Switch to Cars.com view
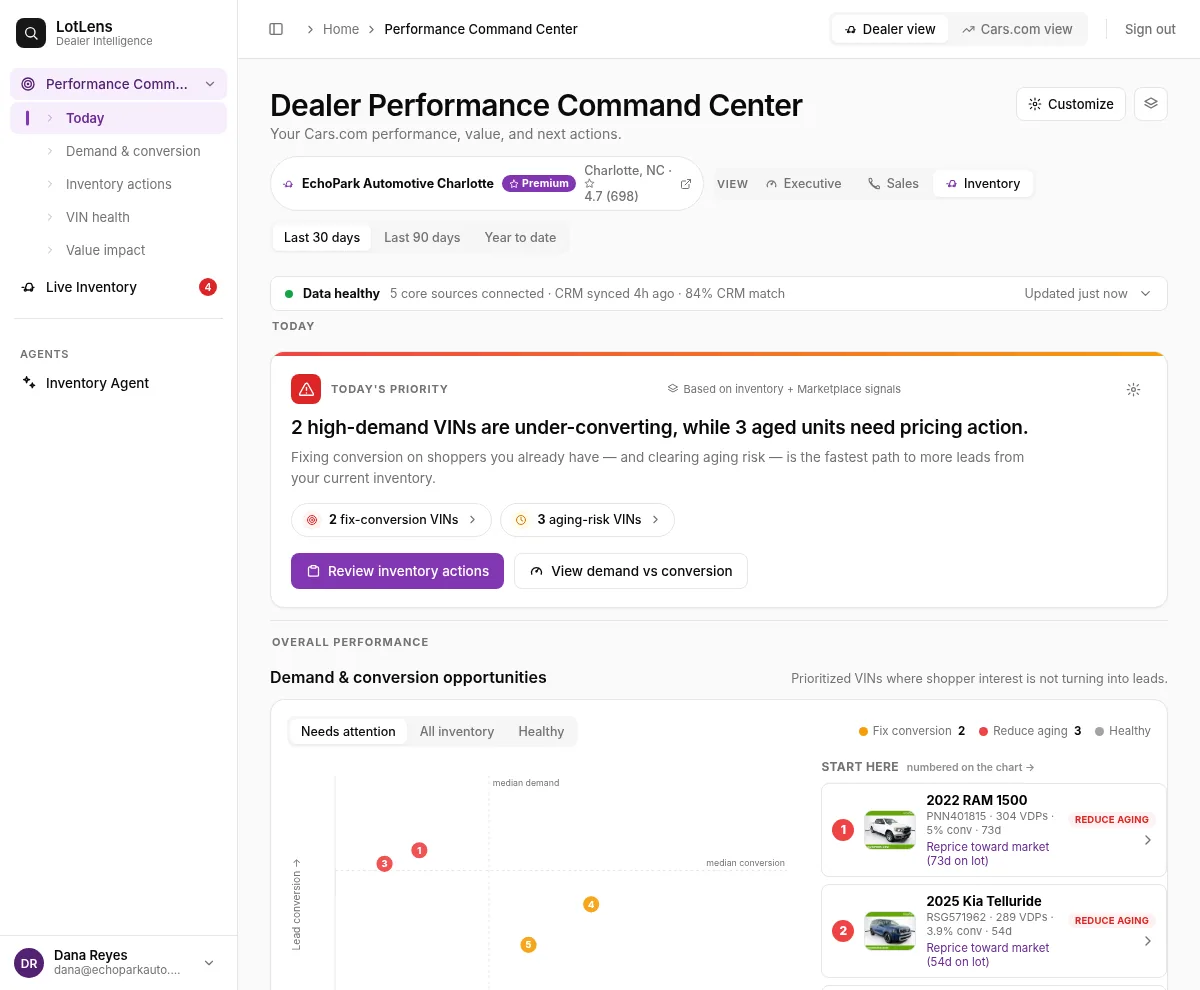This screenshot has width=1200, height=990. point(1017,29)
